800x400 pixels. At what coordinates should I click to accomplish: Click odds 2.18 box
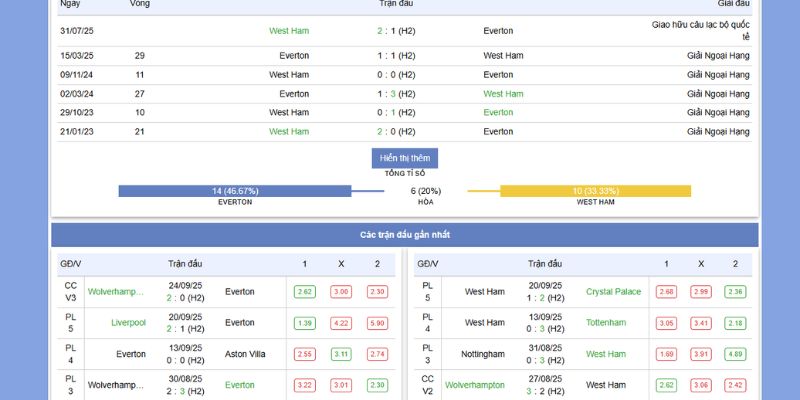coord(735,323)
